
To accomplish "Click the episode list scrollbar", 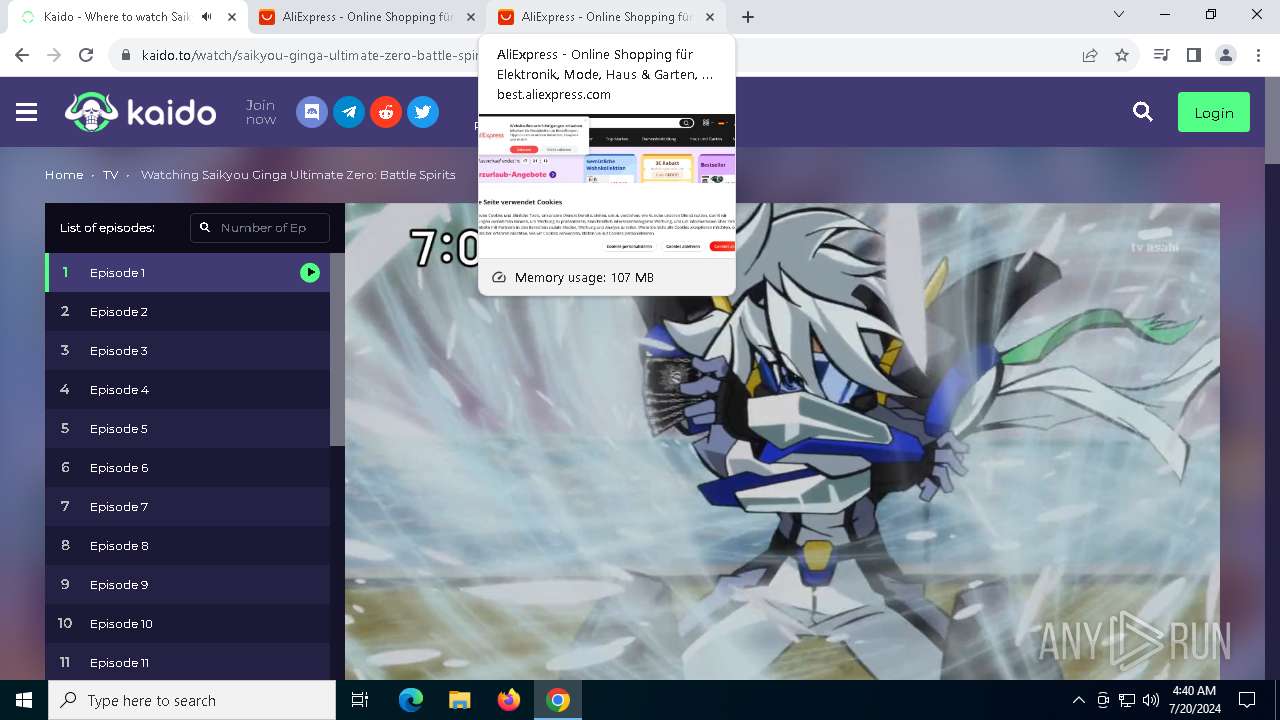I will tap(337, 349).
